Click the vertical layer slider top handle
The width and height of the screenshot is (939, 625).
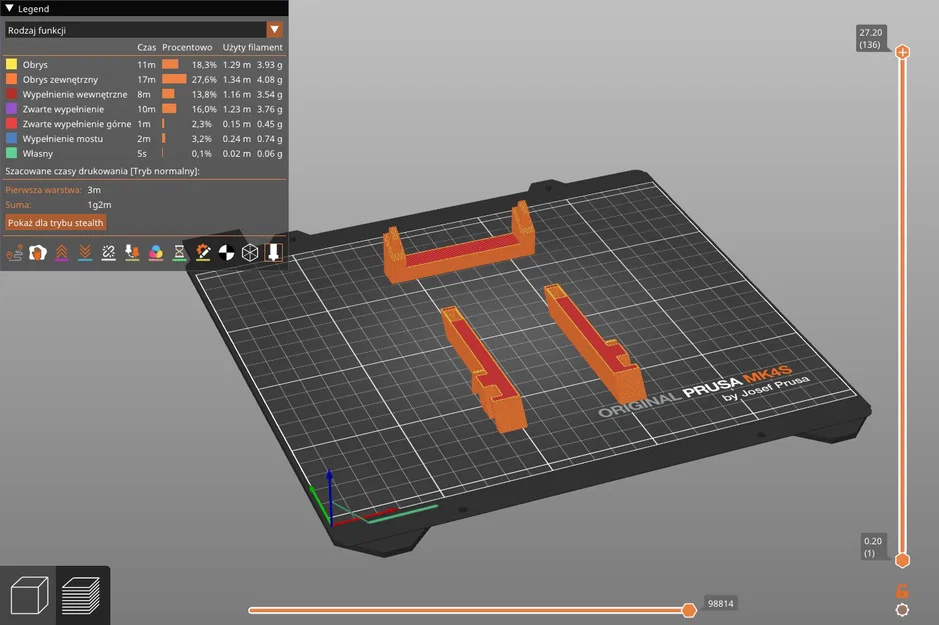click(x=903, y=50)
